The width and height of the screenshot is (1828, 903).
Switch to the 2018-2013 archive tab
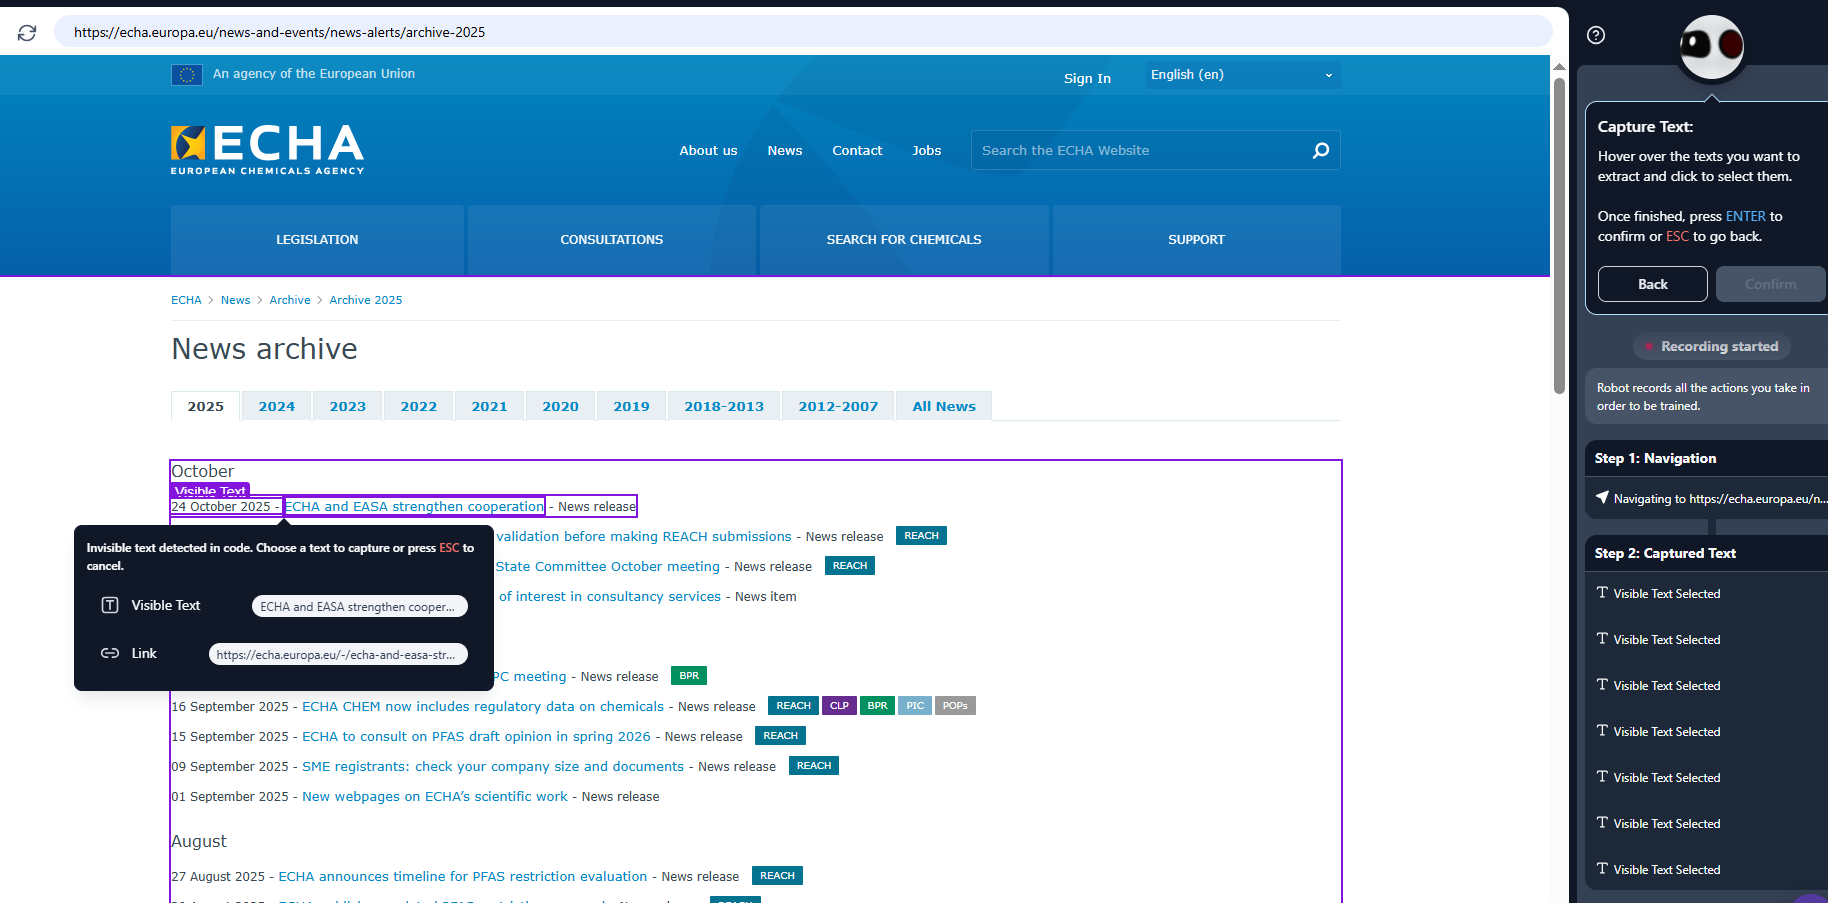pyautogui.click(x=724, y=406)
